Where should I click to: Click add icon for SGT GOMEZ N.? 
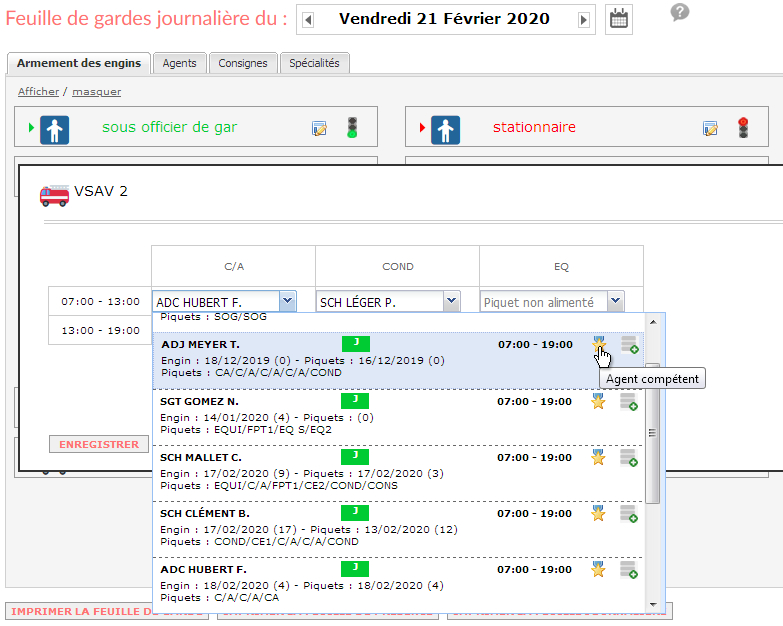(x=629, y=402)
